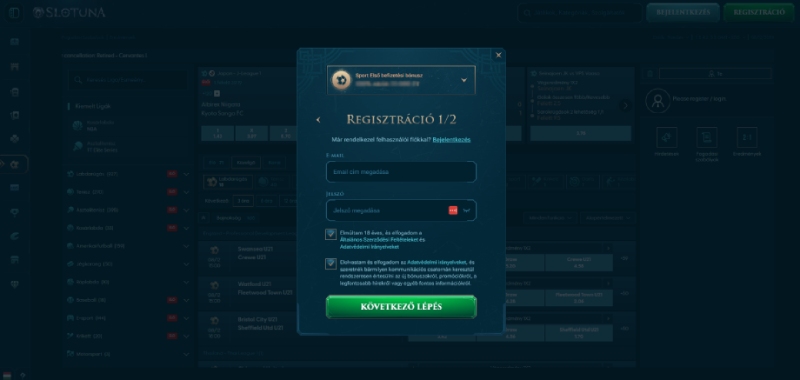Screen dimensions: 800x380
Task: Select Labdarúgás tab in sport filter strip
Action: click(228, 182)
